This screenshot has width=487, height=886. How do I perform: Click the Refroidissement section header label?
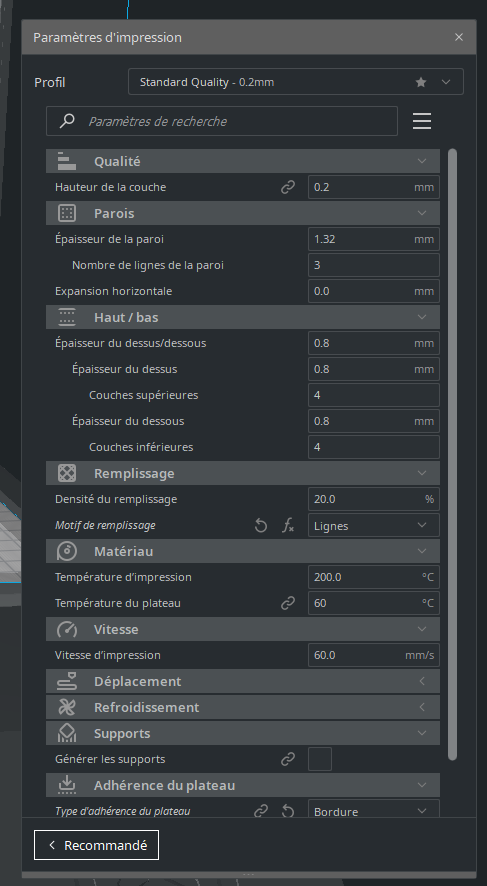tap(146, 707)
